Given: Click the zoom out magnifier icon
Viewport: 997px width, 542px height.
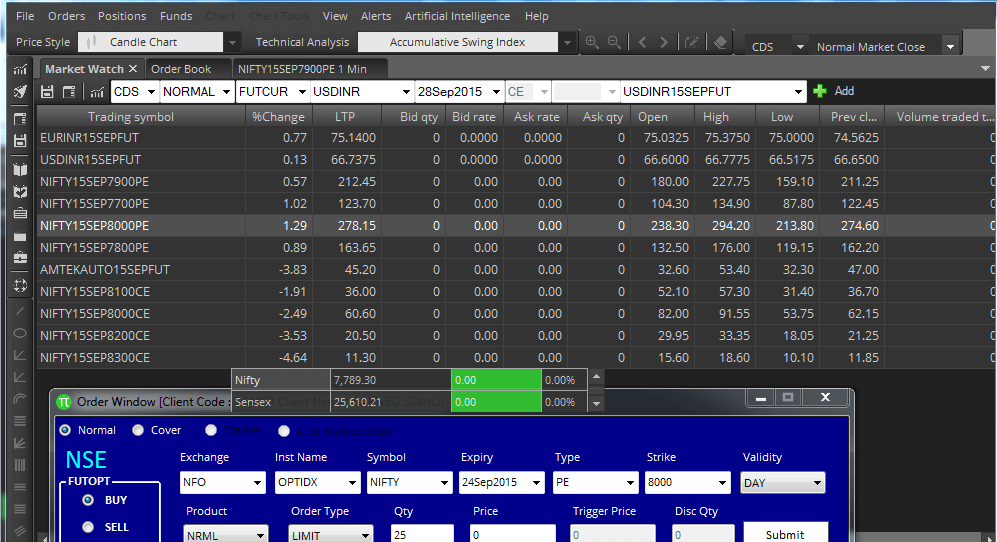Looking at the screenshot, I should [614, 42].
